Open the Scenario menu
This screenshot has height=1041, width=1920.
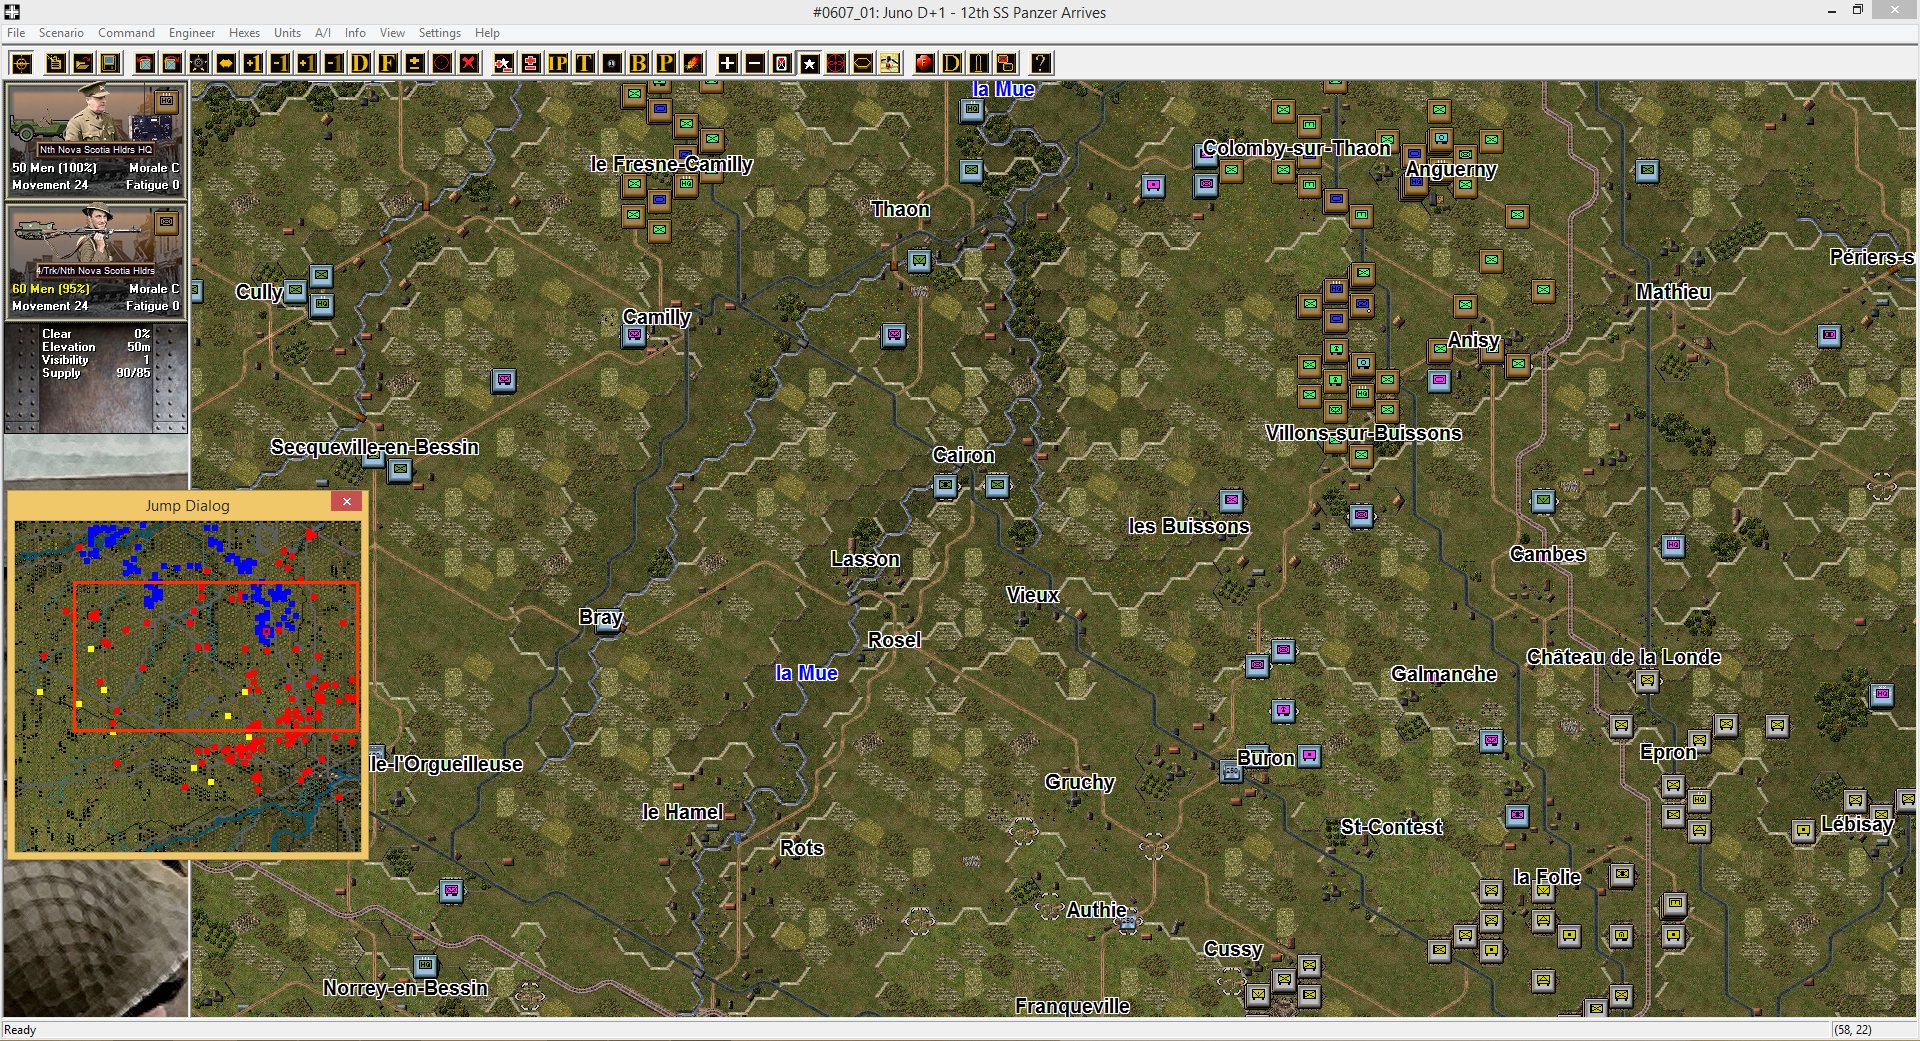tap(61, 33)
